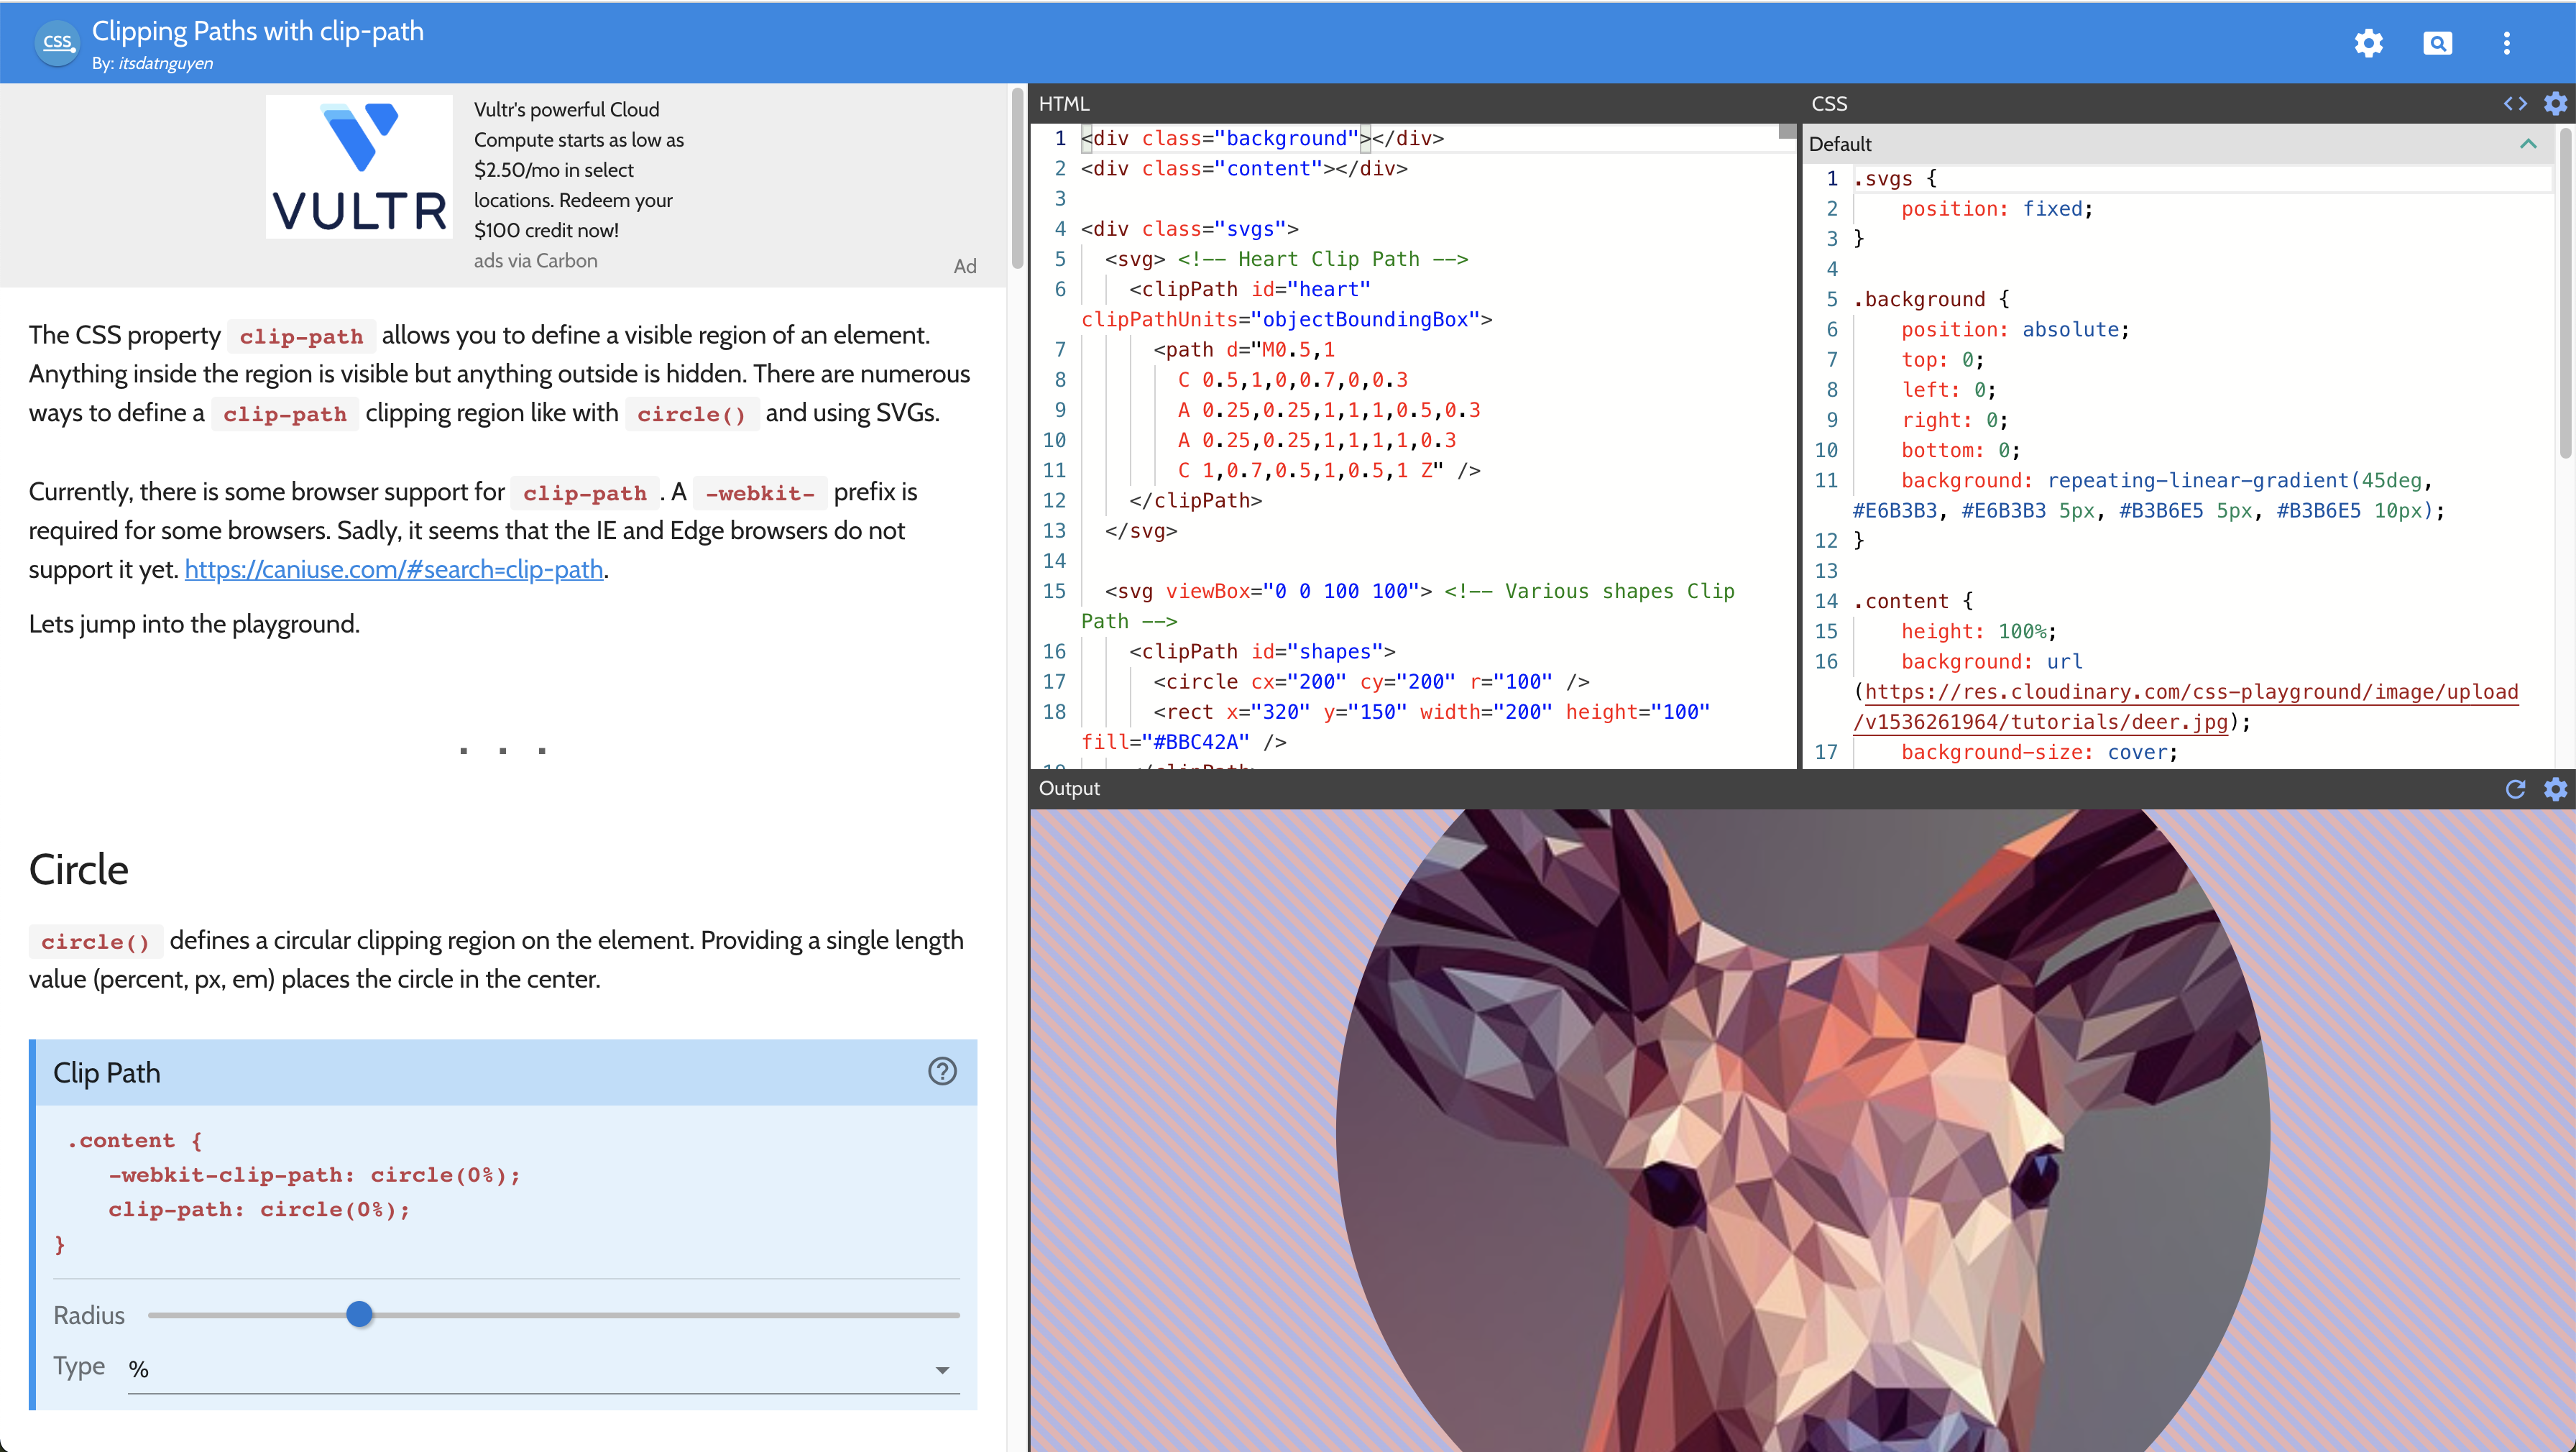Image resolution: width=2576 pixels, height=1452 pixels.
Task: Click the search icon in the top toolbar
Action: pos(2438,43)
